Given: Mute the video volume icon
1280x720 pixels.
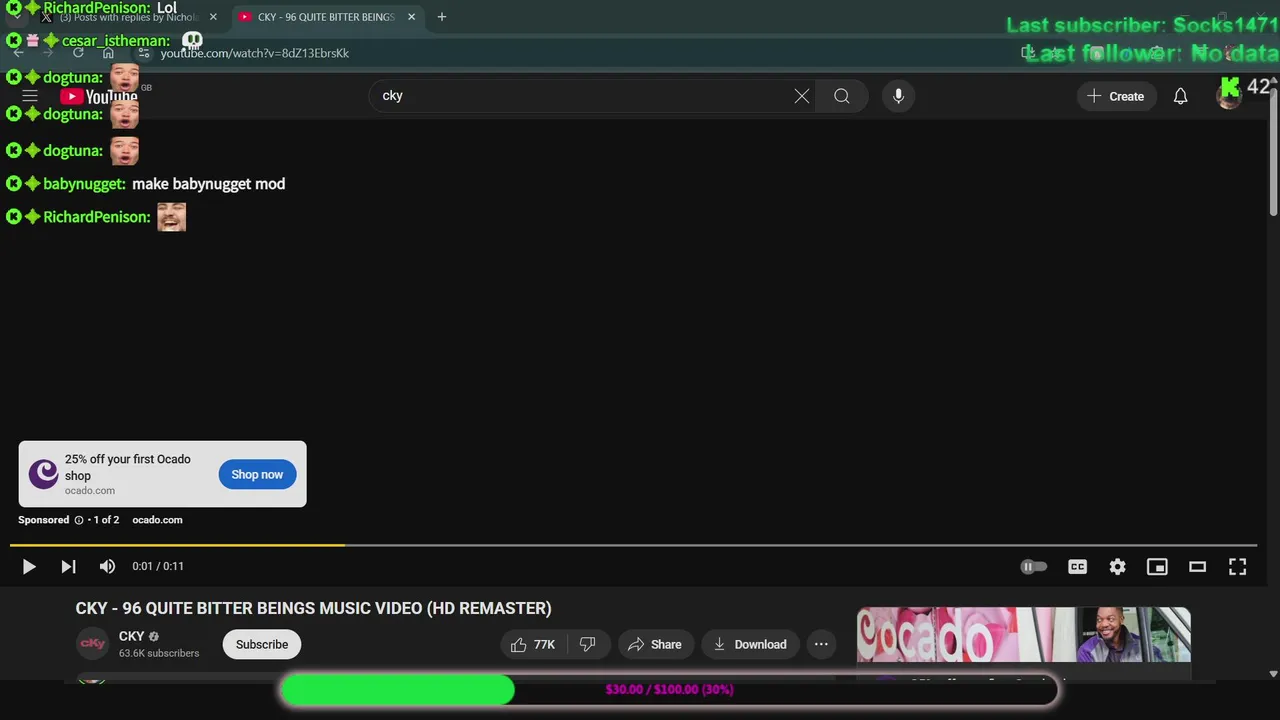Looking at the screenshot, I should (107, 567).
